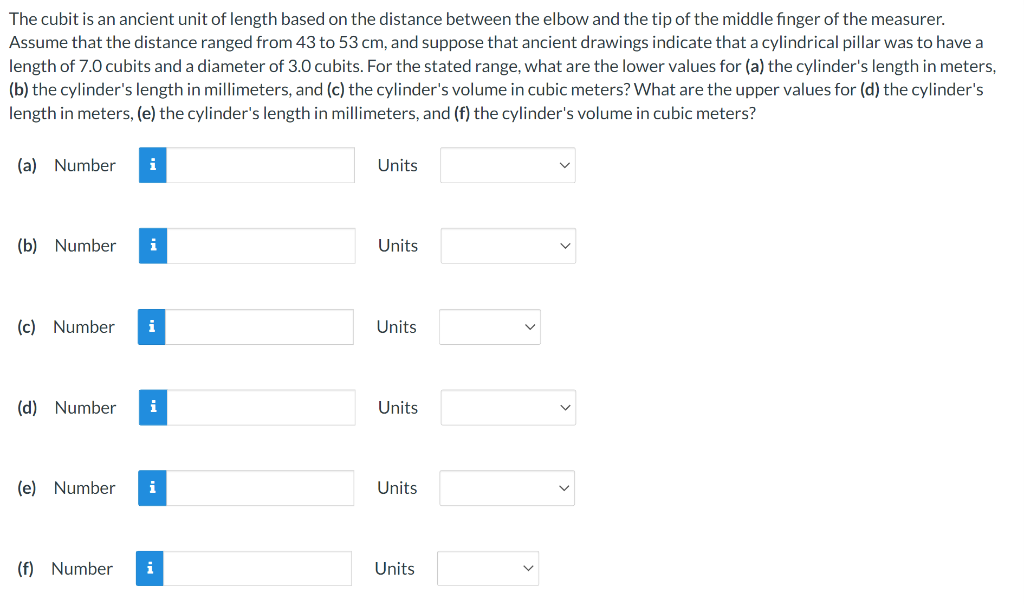Select the Number input for part (d)
The height and width of the screenshot is (605, 1024).
[x=261, y=408]
